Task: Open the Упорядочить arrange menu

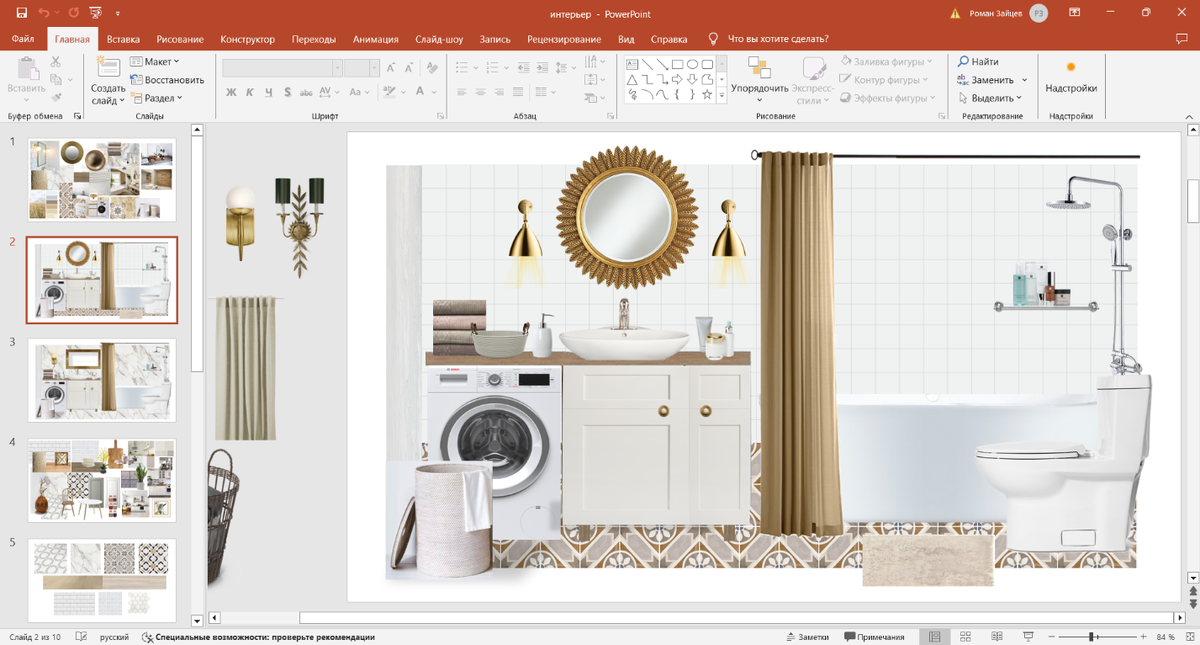Action: click(759, 80)
